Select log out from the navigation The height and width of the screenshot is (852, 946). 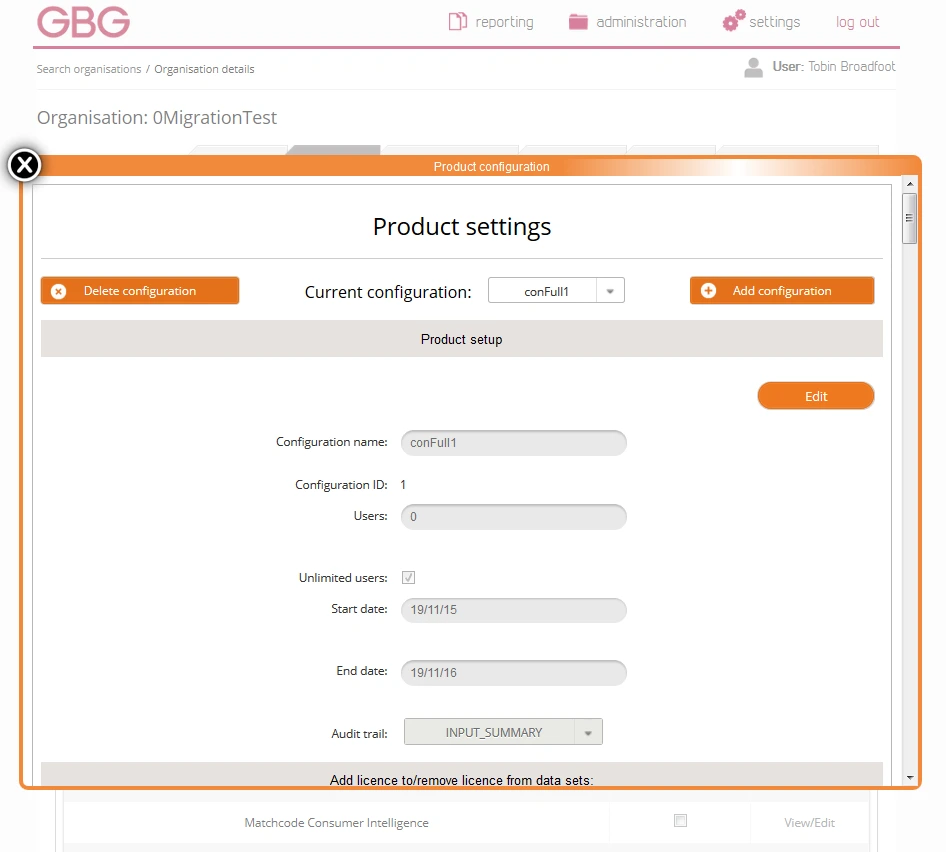coord(857,21)
